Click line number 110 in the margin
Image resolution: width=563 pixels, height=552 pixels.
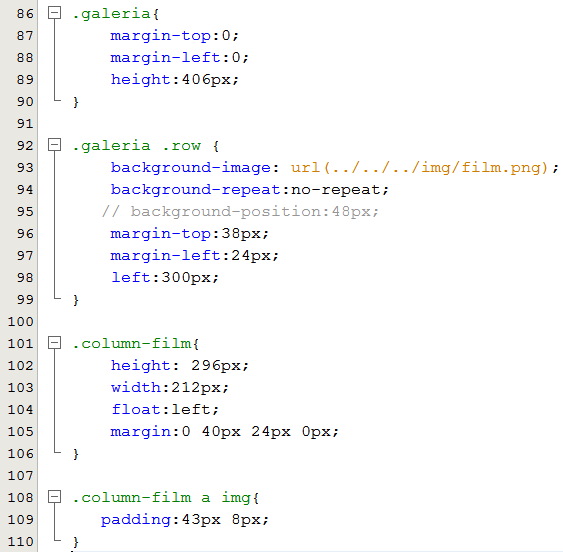coord(20,541)
